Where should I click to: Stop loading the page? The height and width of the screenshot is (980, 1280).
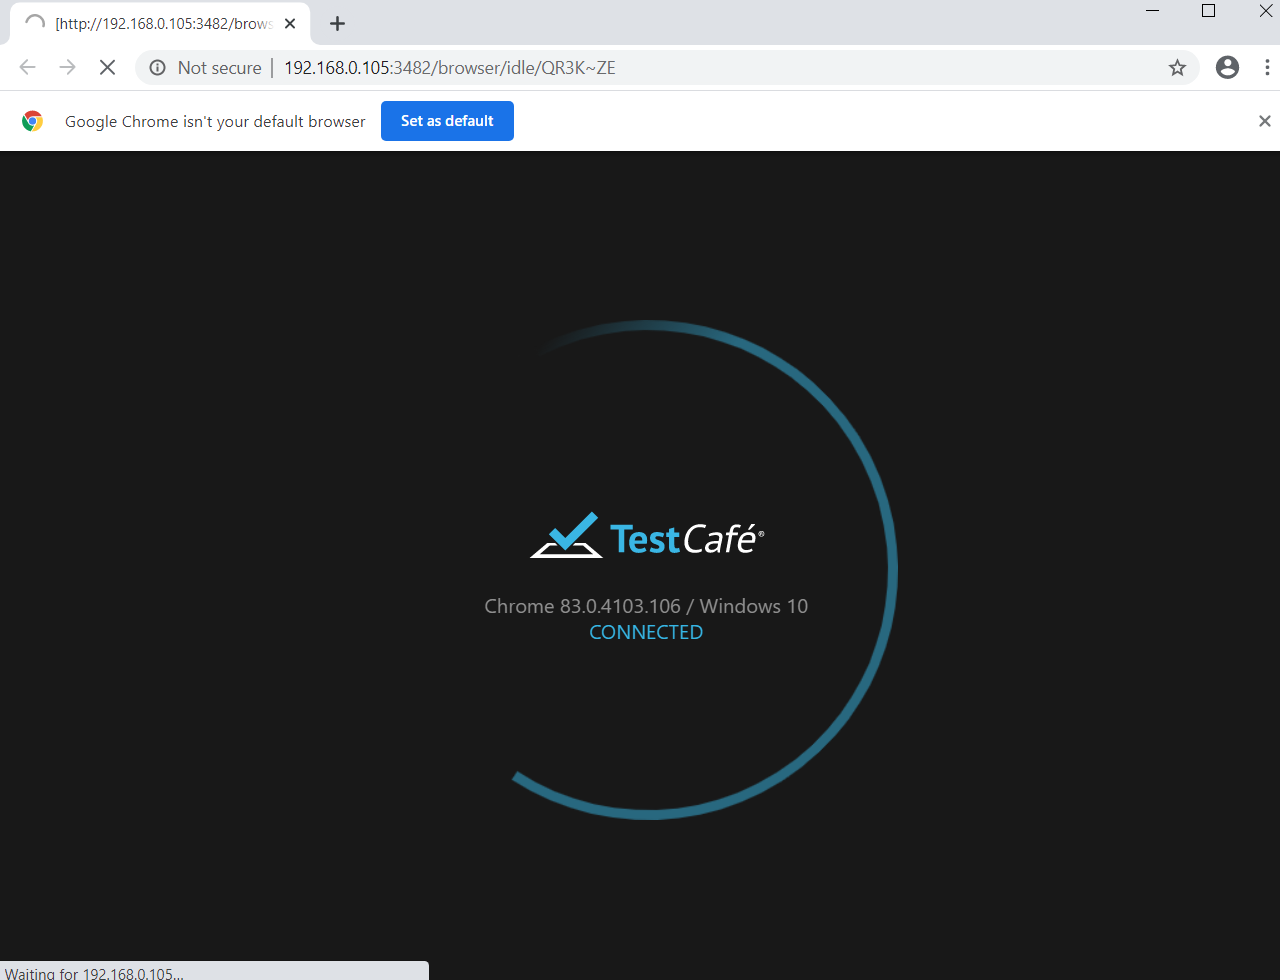pyautogui.click(x=107, y=68)
